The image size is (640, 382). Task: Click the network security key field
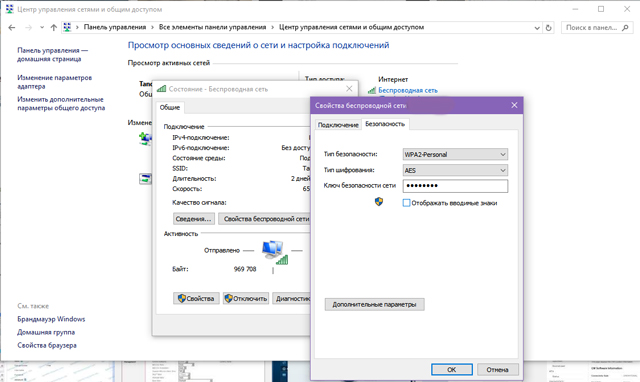[455, 186]
